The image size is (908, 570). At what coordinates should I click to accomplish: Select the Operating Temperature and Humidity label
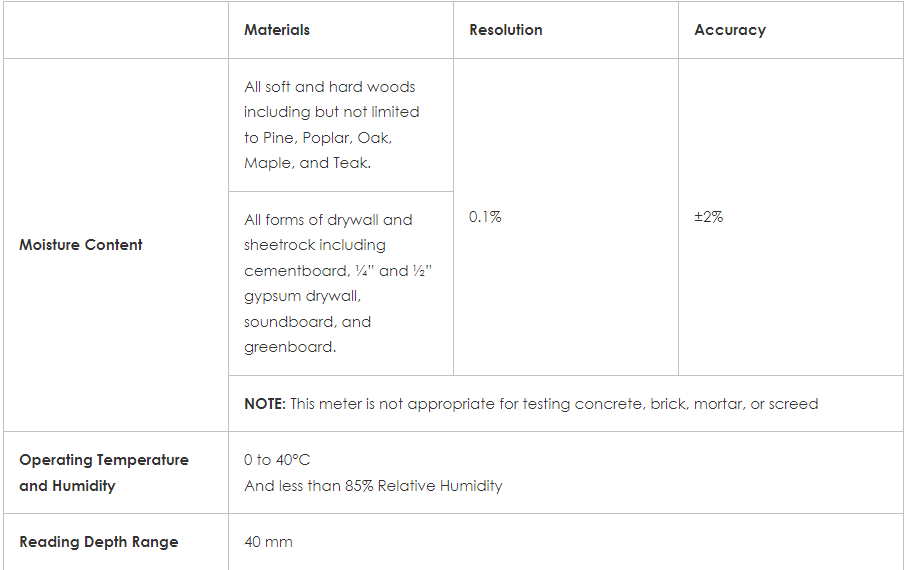coord(104,473)
